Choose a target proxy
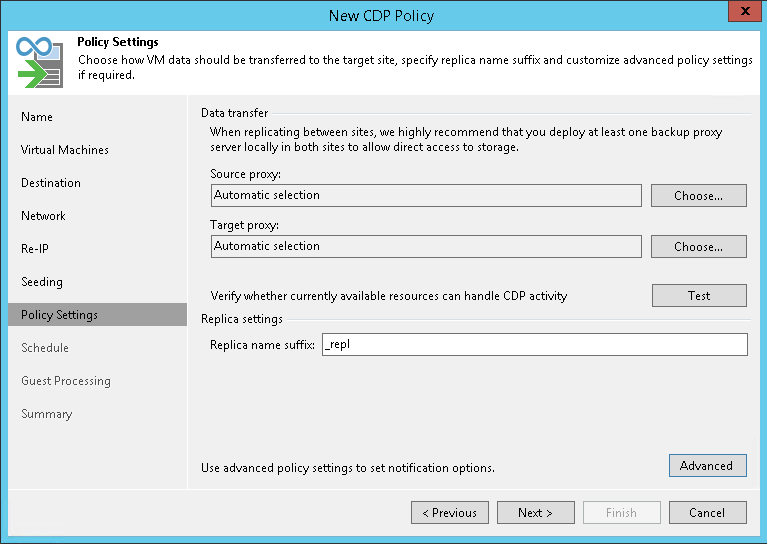The image size is (767, 544). tap(698, 247)
